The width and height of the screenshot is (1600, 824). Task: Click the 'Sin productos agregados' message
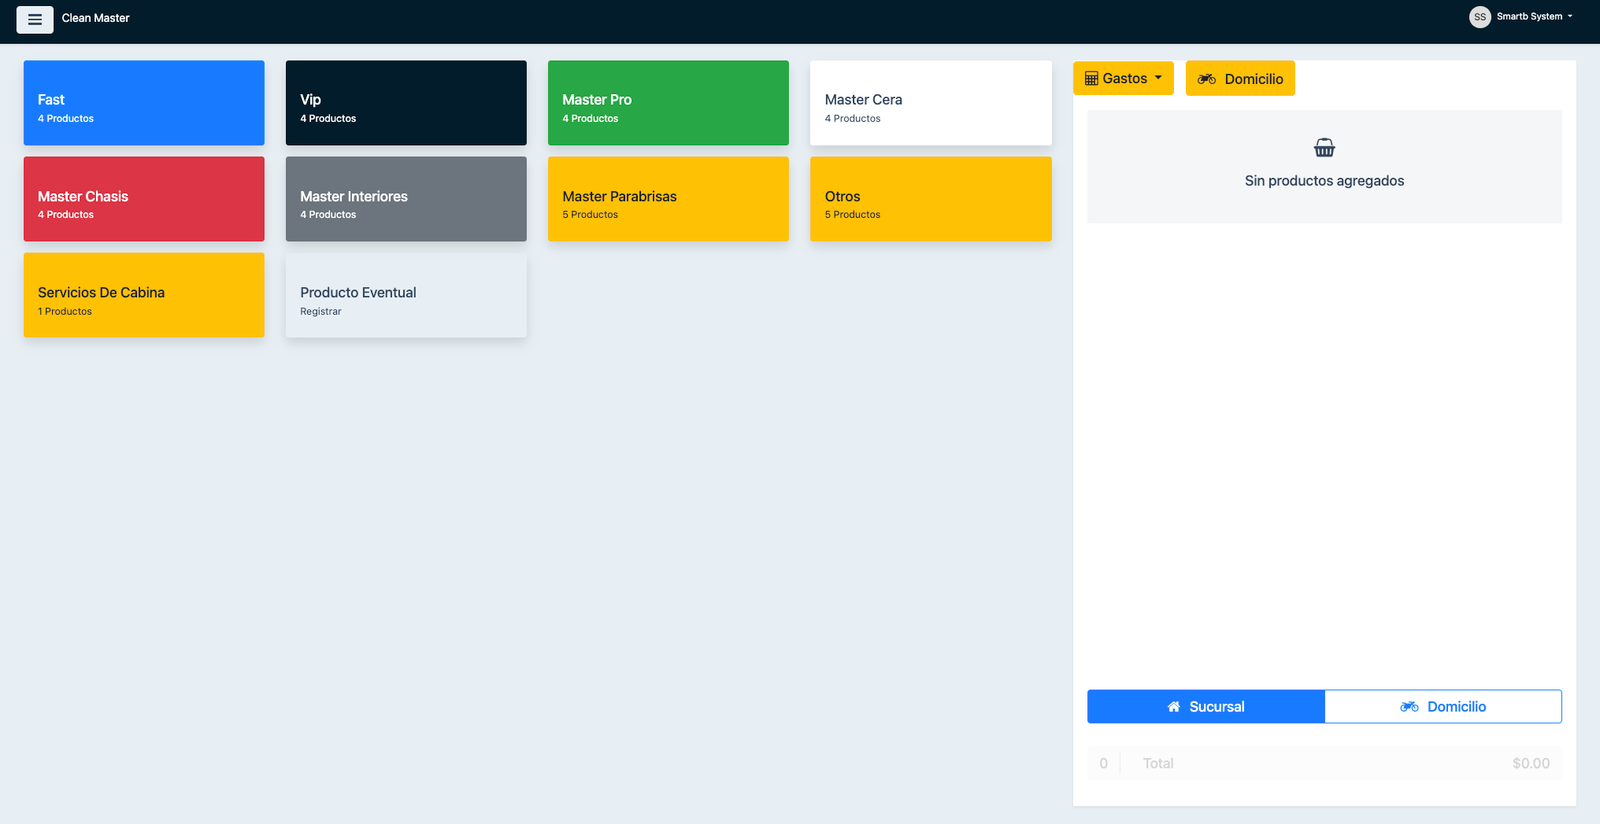[1324, 181]
